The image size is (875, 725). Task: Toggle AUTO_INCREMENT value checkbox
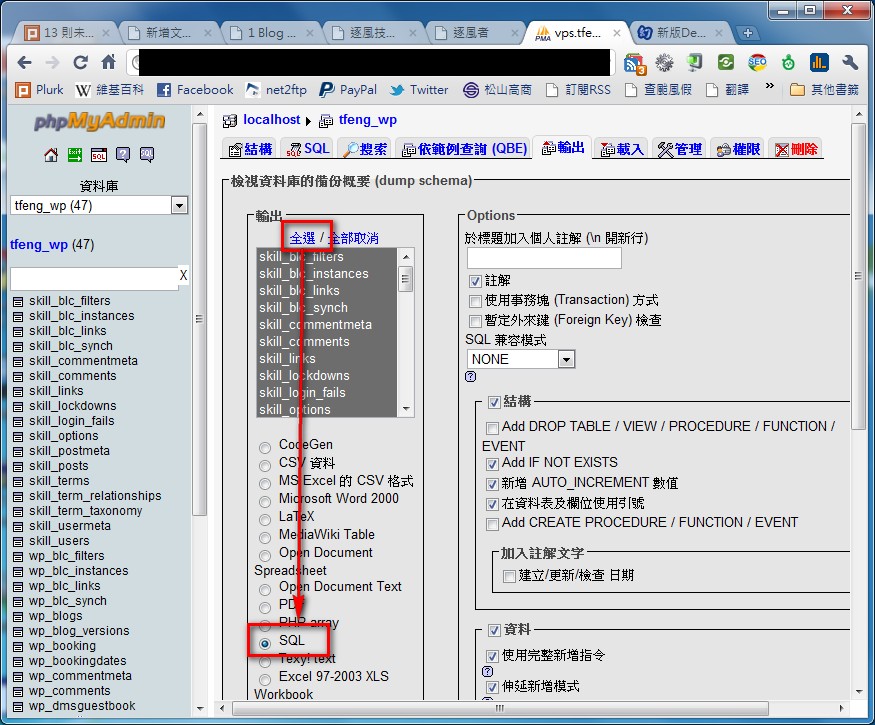(x=492, y=484)
